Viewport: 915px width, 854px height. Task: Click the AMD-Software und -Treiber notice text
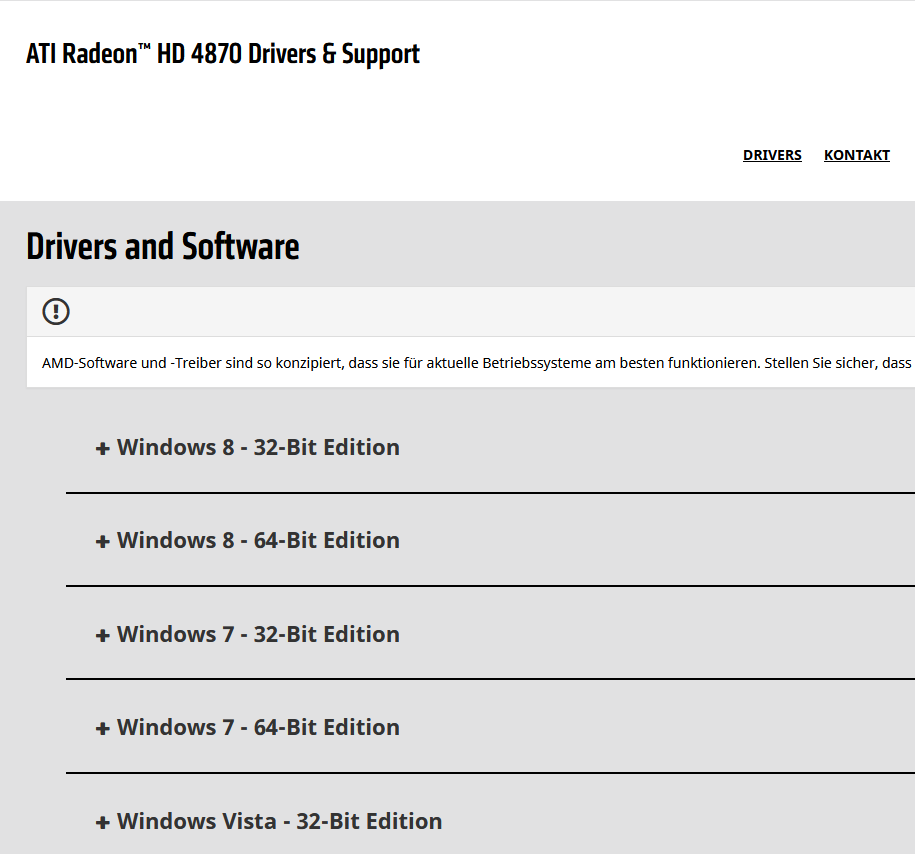point(477,363)
